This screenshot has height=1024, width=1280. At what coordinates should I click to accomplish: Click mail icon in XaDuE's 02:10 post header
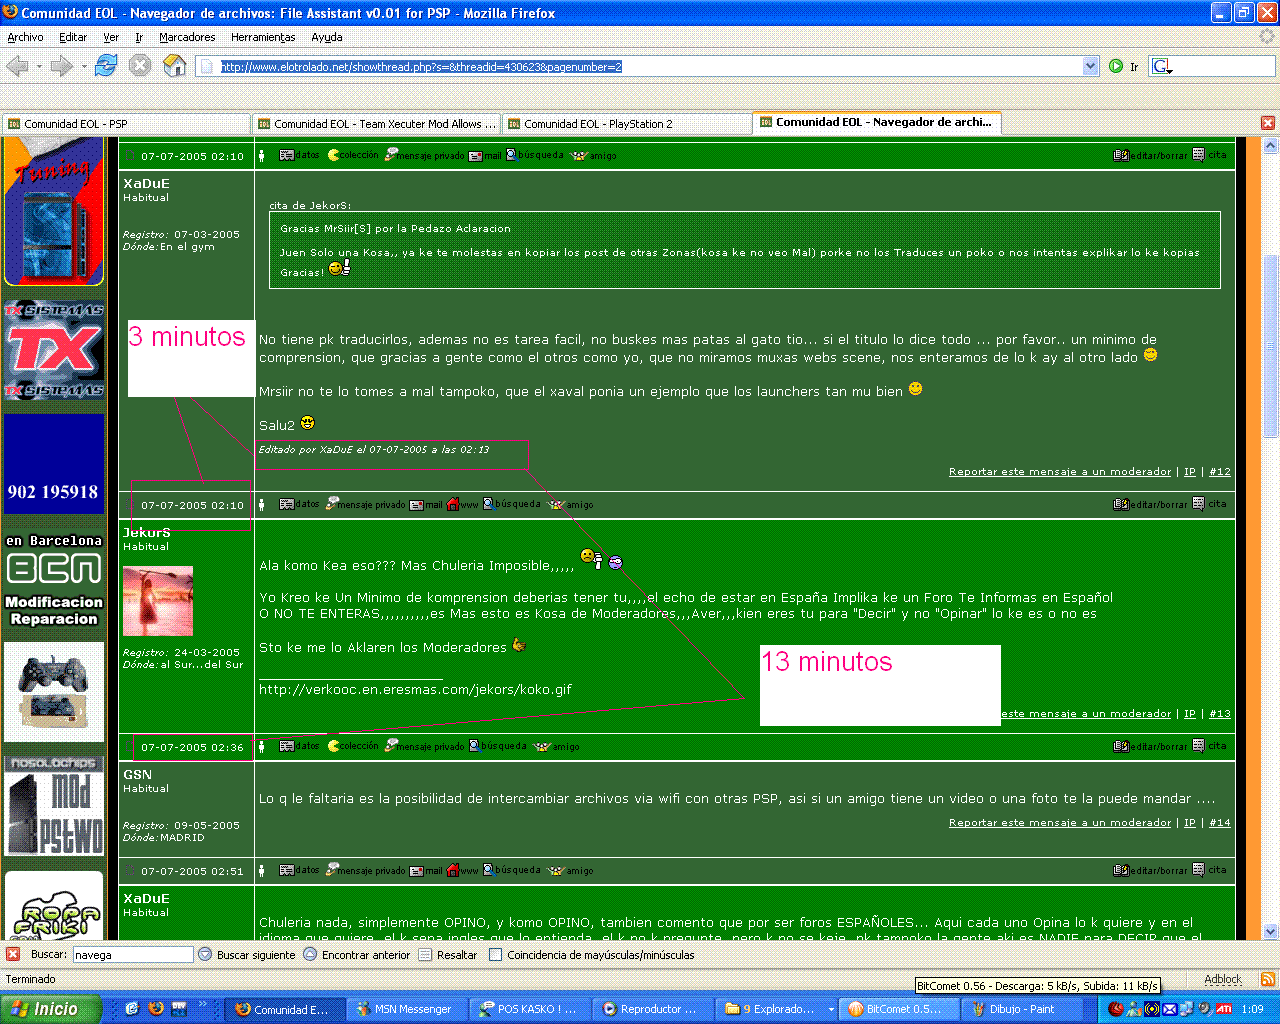(485, 156)
